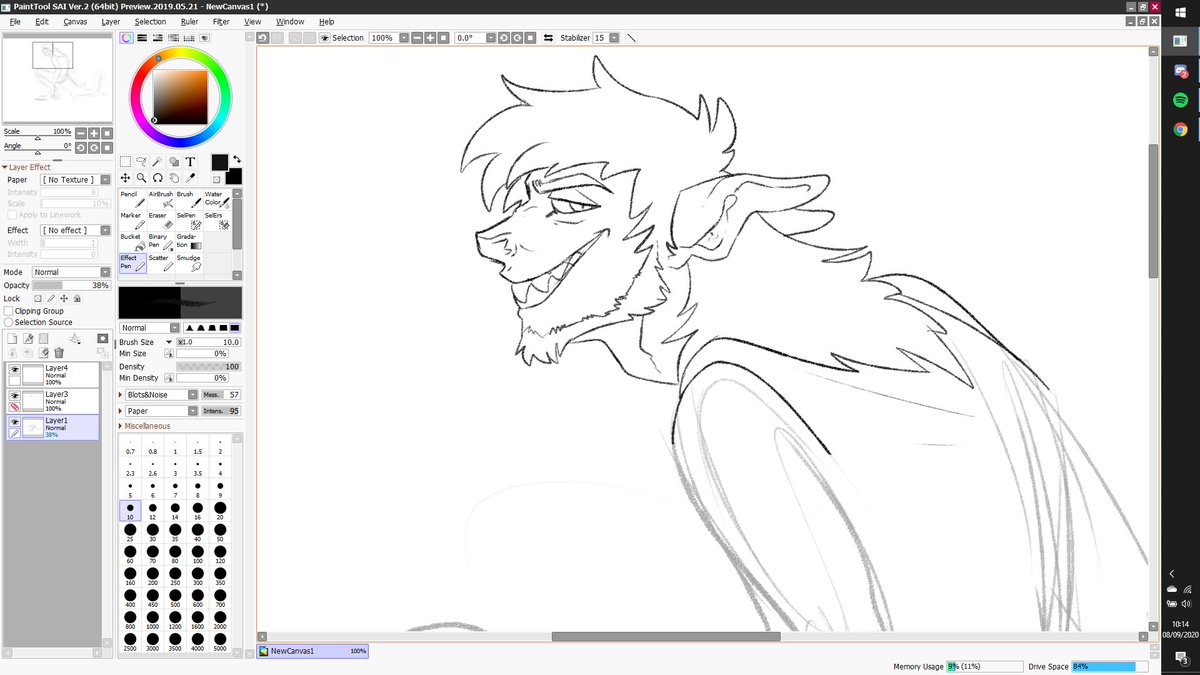Select the Effect Pen tool
The height and width of the screenshot is (675, 1200).
click(132, 263)
